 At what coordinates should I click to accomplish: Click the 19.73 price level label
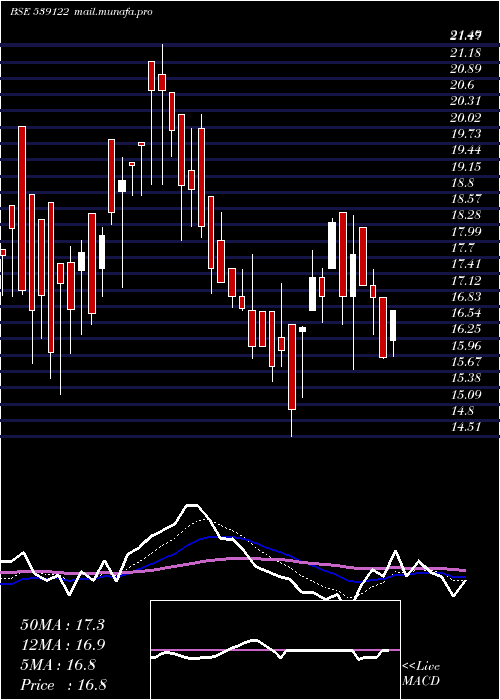(x=465, y=134)
